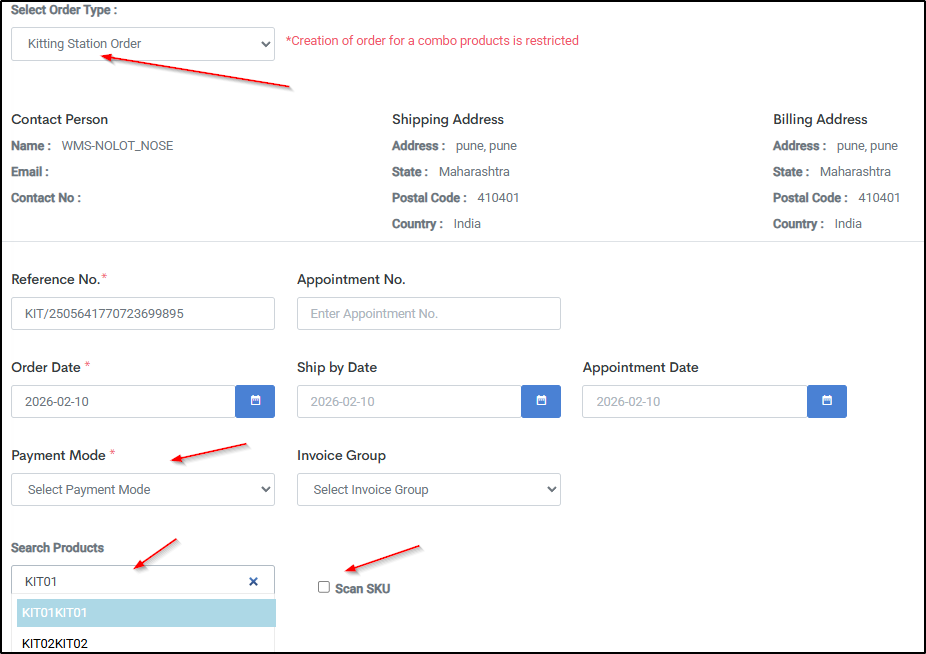
Task: Choose KIT02KIT02 from the product suggestions
Action: coord(146,642)
